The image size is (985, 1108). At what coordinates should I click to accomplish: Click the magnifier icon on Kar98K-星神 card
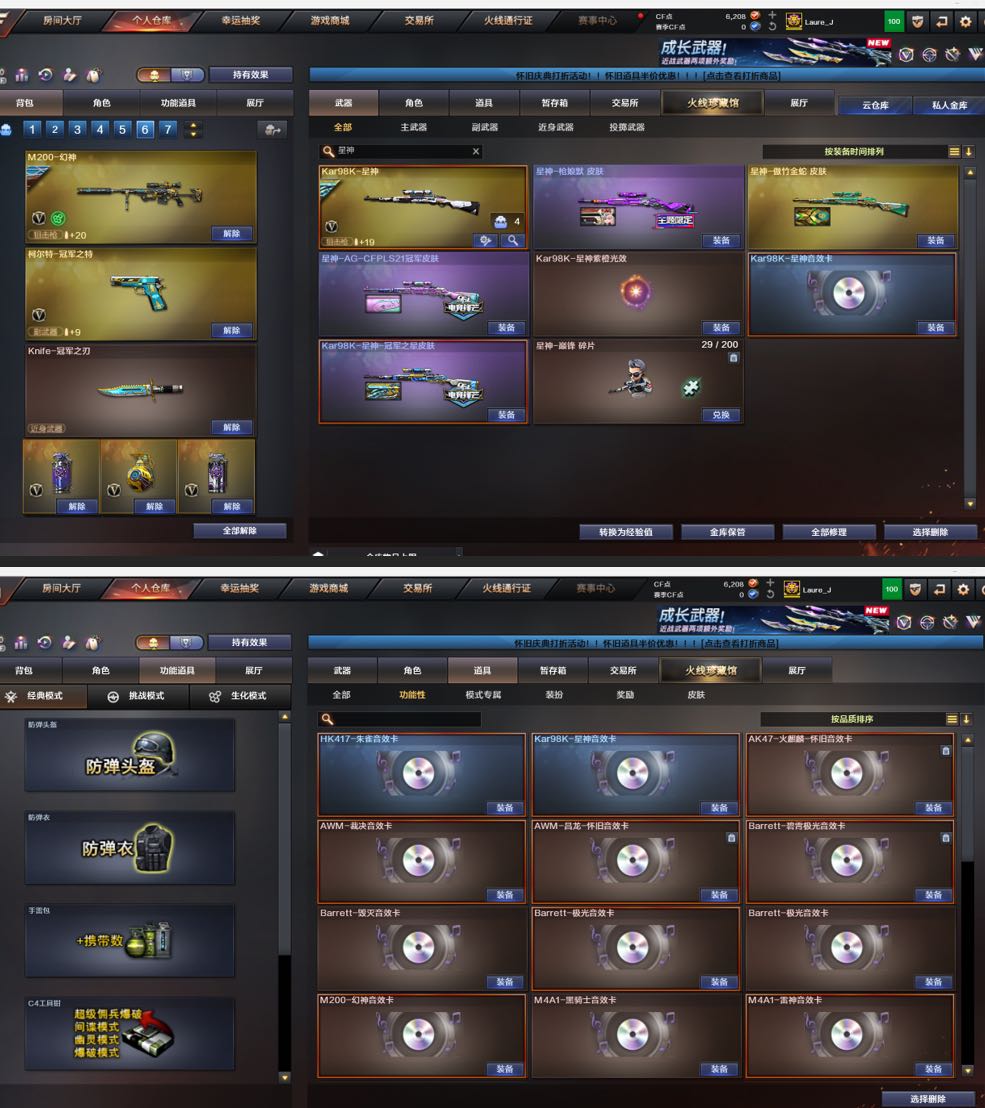pos(513,241)
